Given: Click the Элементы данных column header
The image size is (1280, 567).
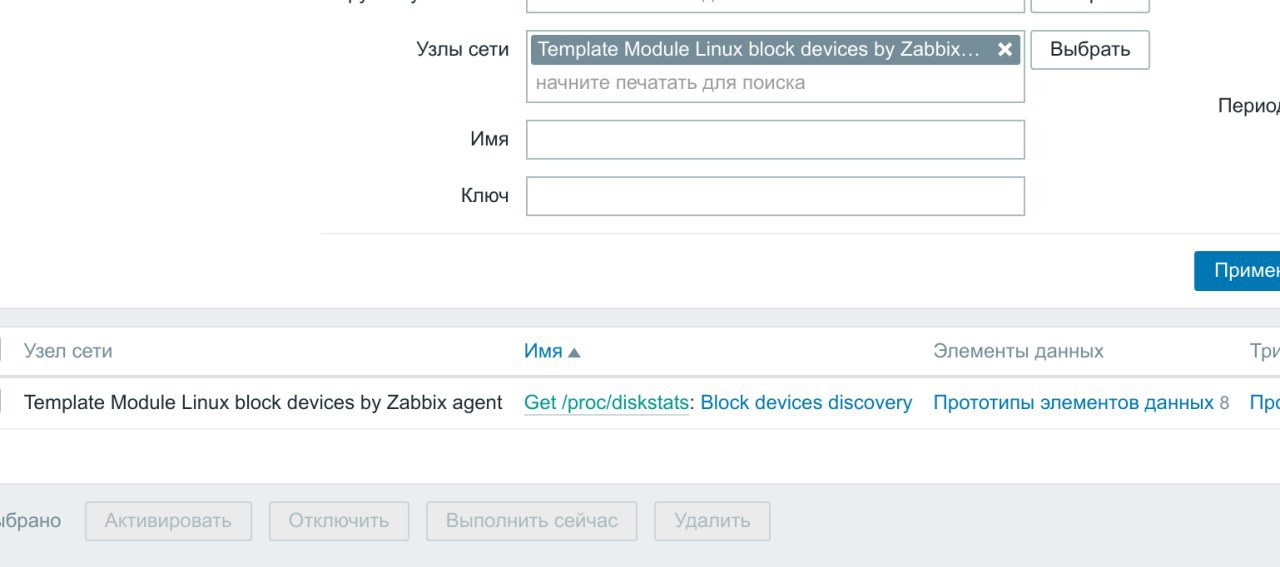Looking at the screenshot, I should [1018, 351].
